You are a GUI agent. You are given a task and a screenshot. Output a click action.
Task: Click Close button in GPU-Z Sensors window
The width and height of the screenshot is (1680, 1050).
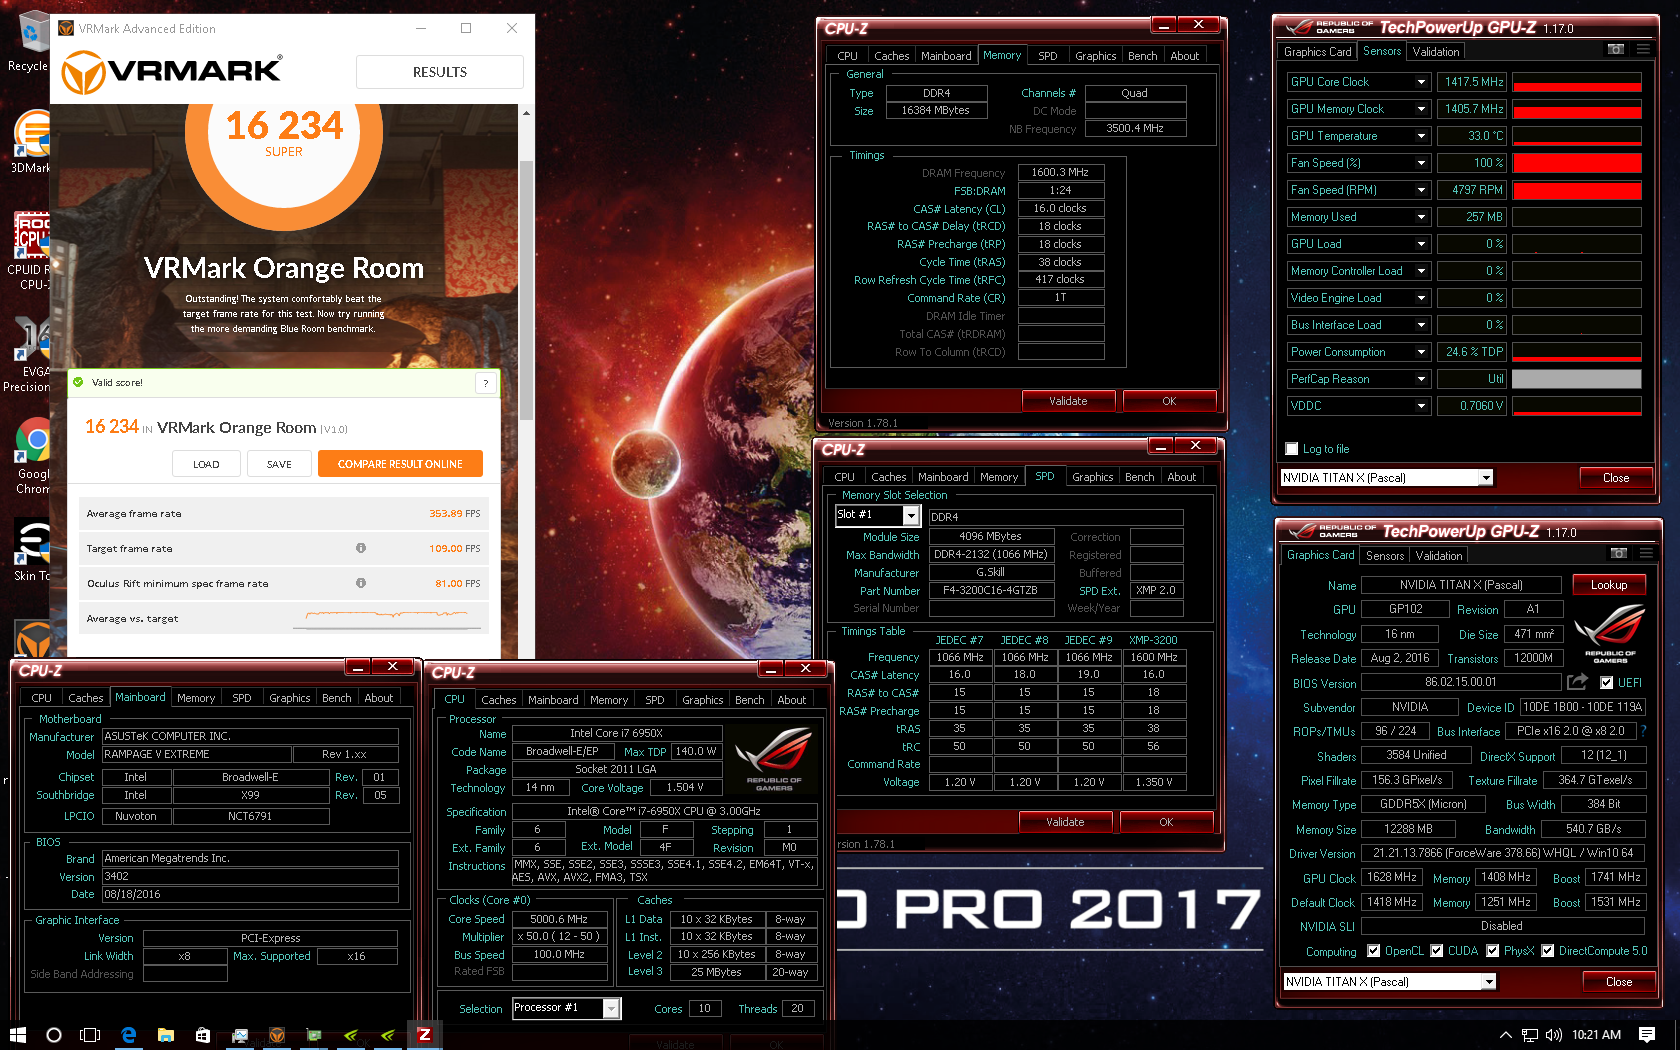pyautogui.click(x=1616, y=478)
